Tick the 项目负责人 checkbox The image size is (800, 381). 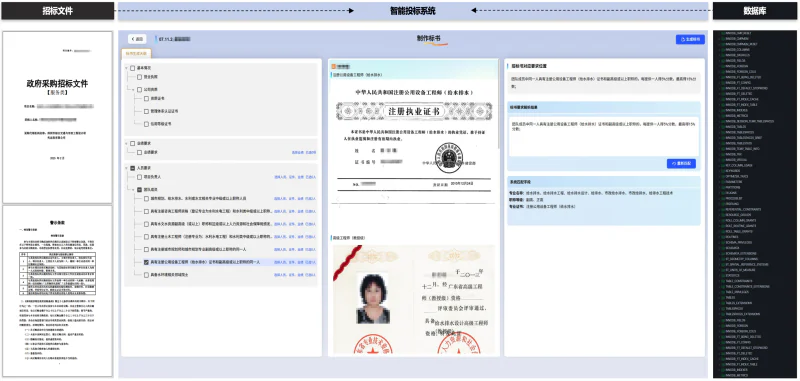[x=139, y=177]
